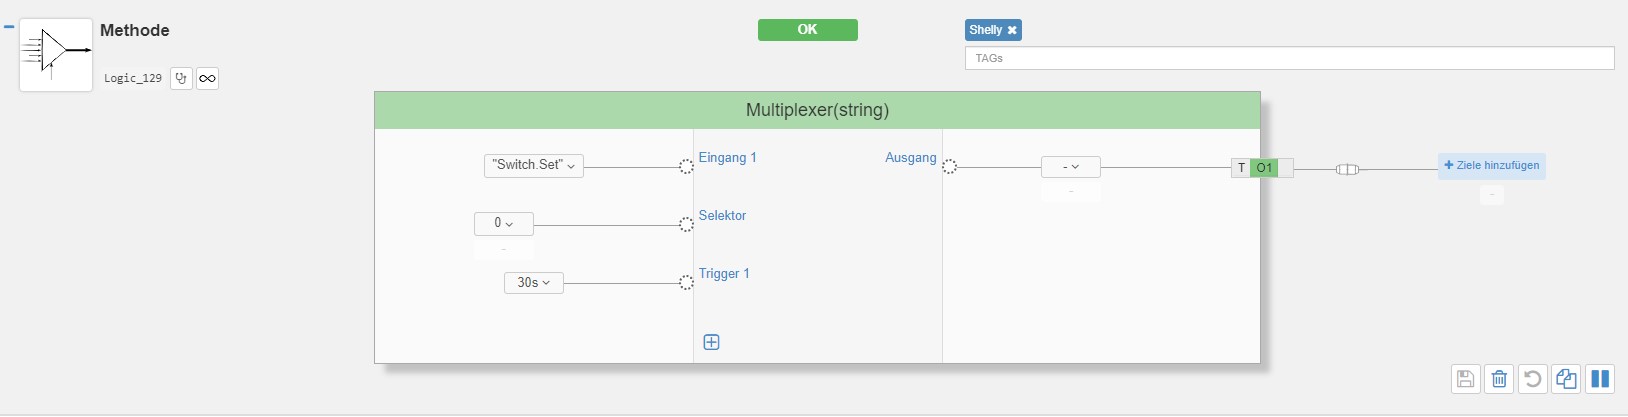The height and width of the screenshot is (417, 1628).
Task: Open the Selektor value 0 dropdown
Action: click(x=503, y=223)
